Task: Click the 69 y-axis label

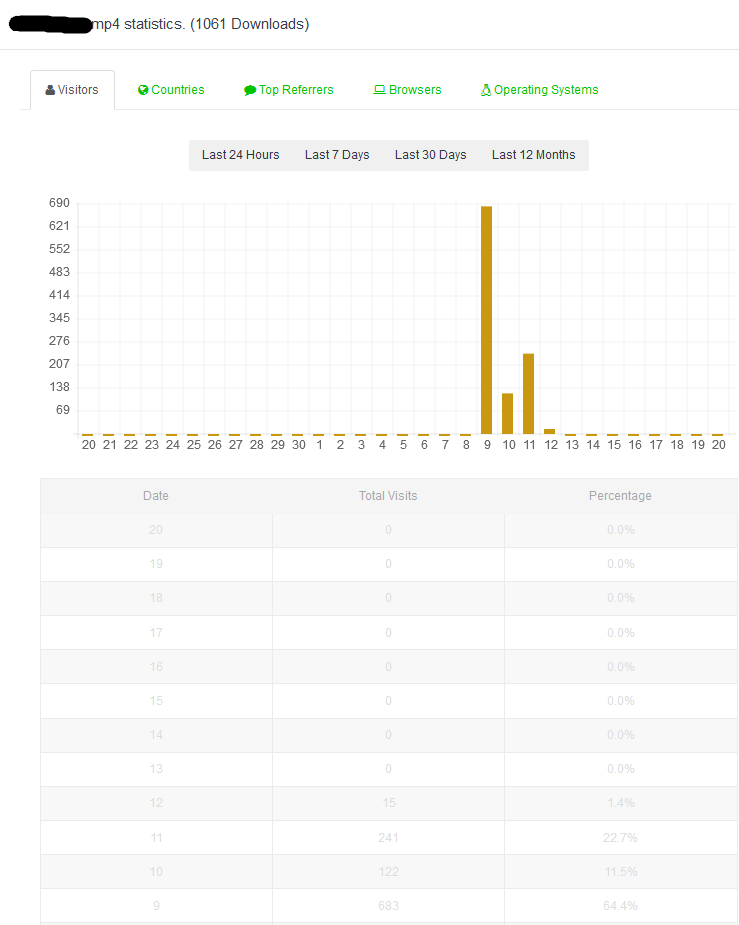Action: coord(63,410)
